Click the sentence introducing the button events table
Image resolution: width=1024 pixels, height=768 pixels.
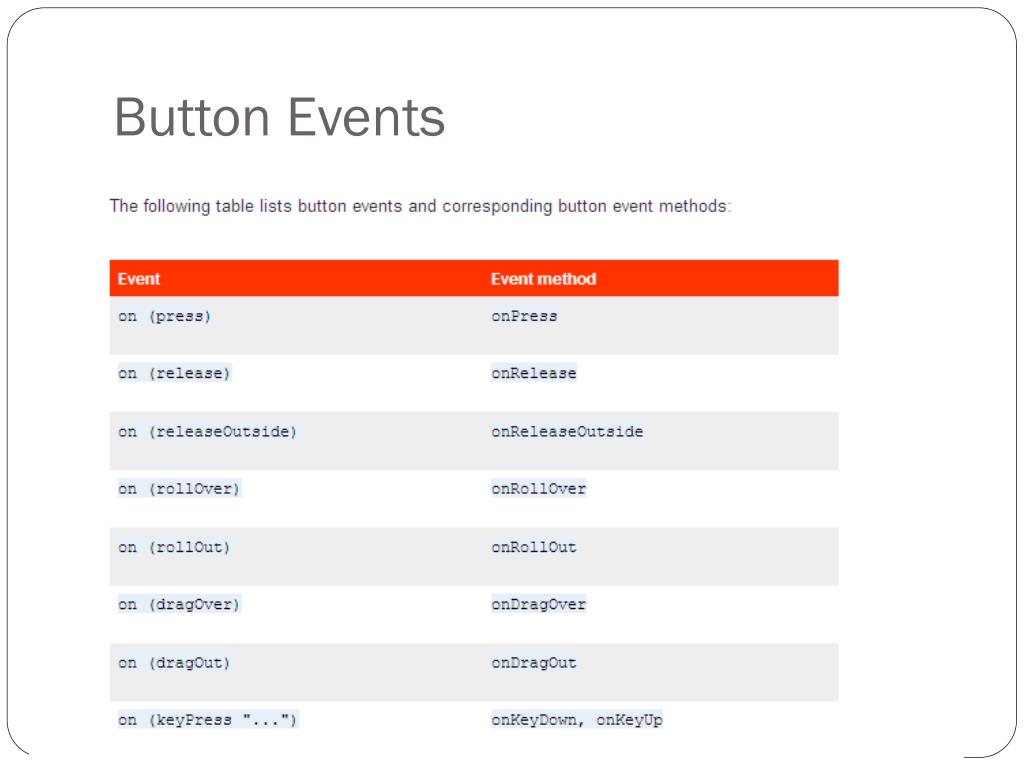[x=421, y=206]
